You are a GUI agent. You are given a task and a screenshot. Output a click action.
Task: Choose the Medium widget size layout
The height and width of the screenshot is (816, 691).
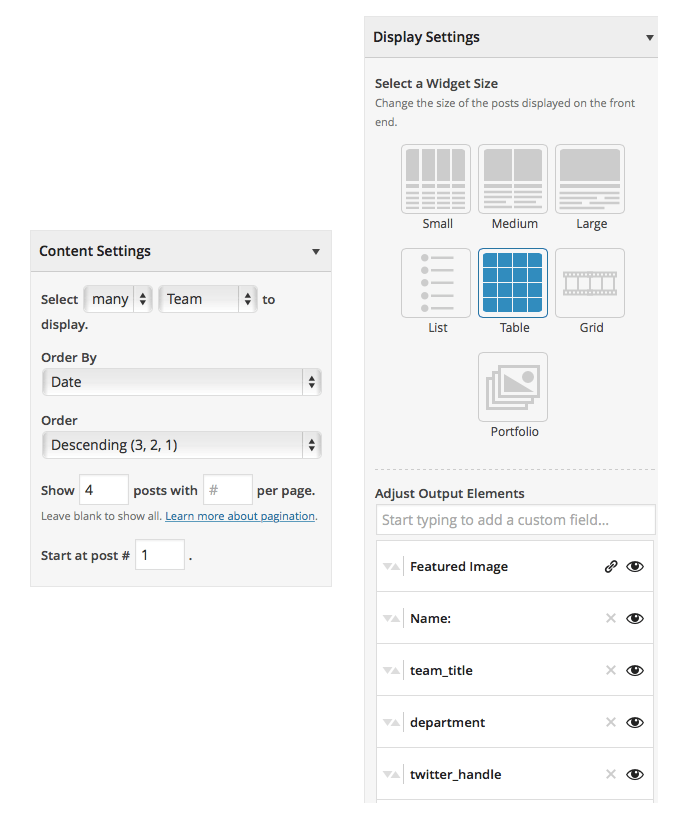coord(513,179)
